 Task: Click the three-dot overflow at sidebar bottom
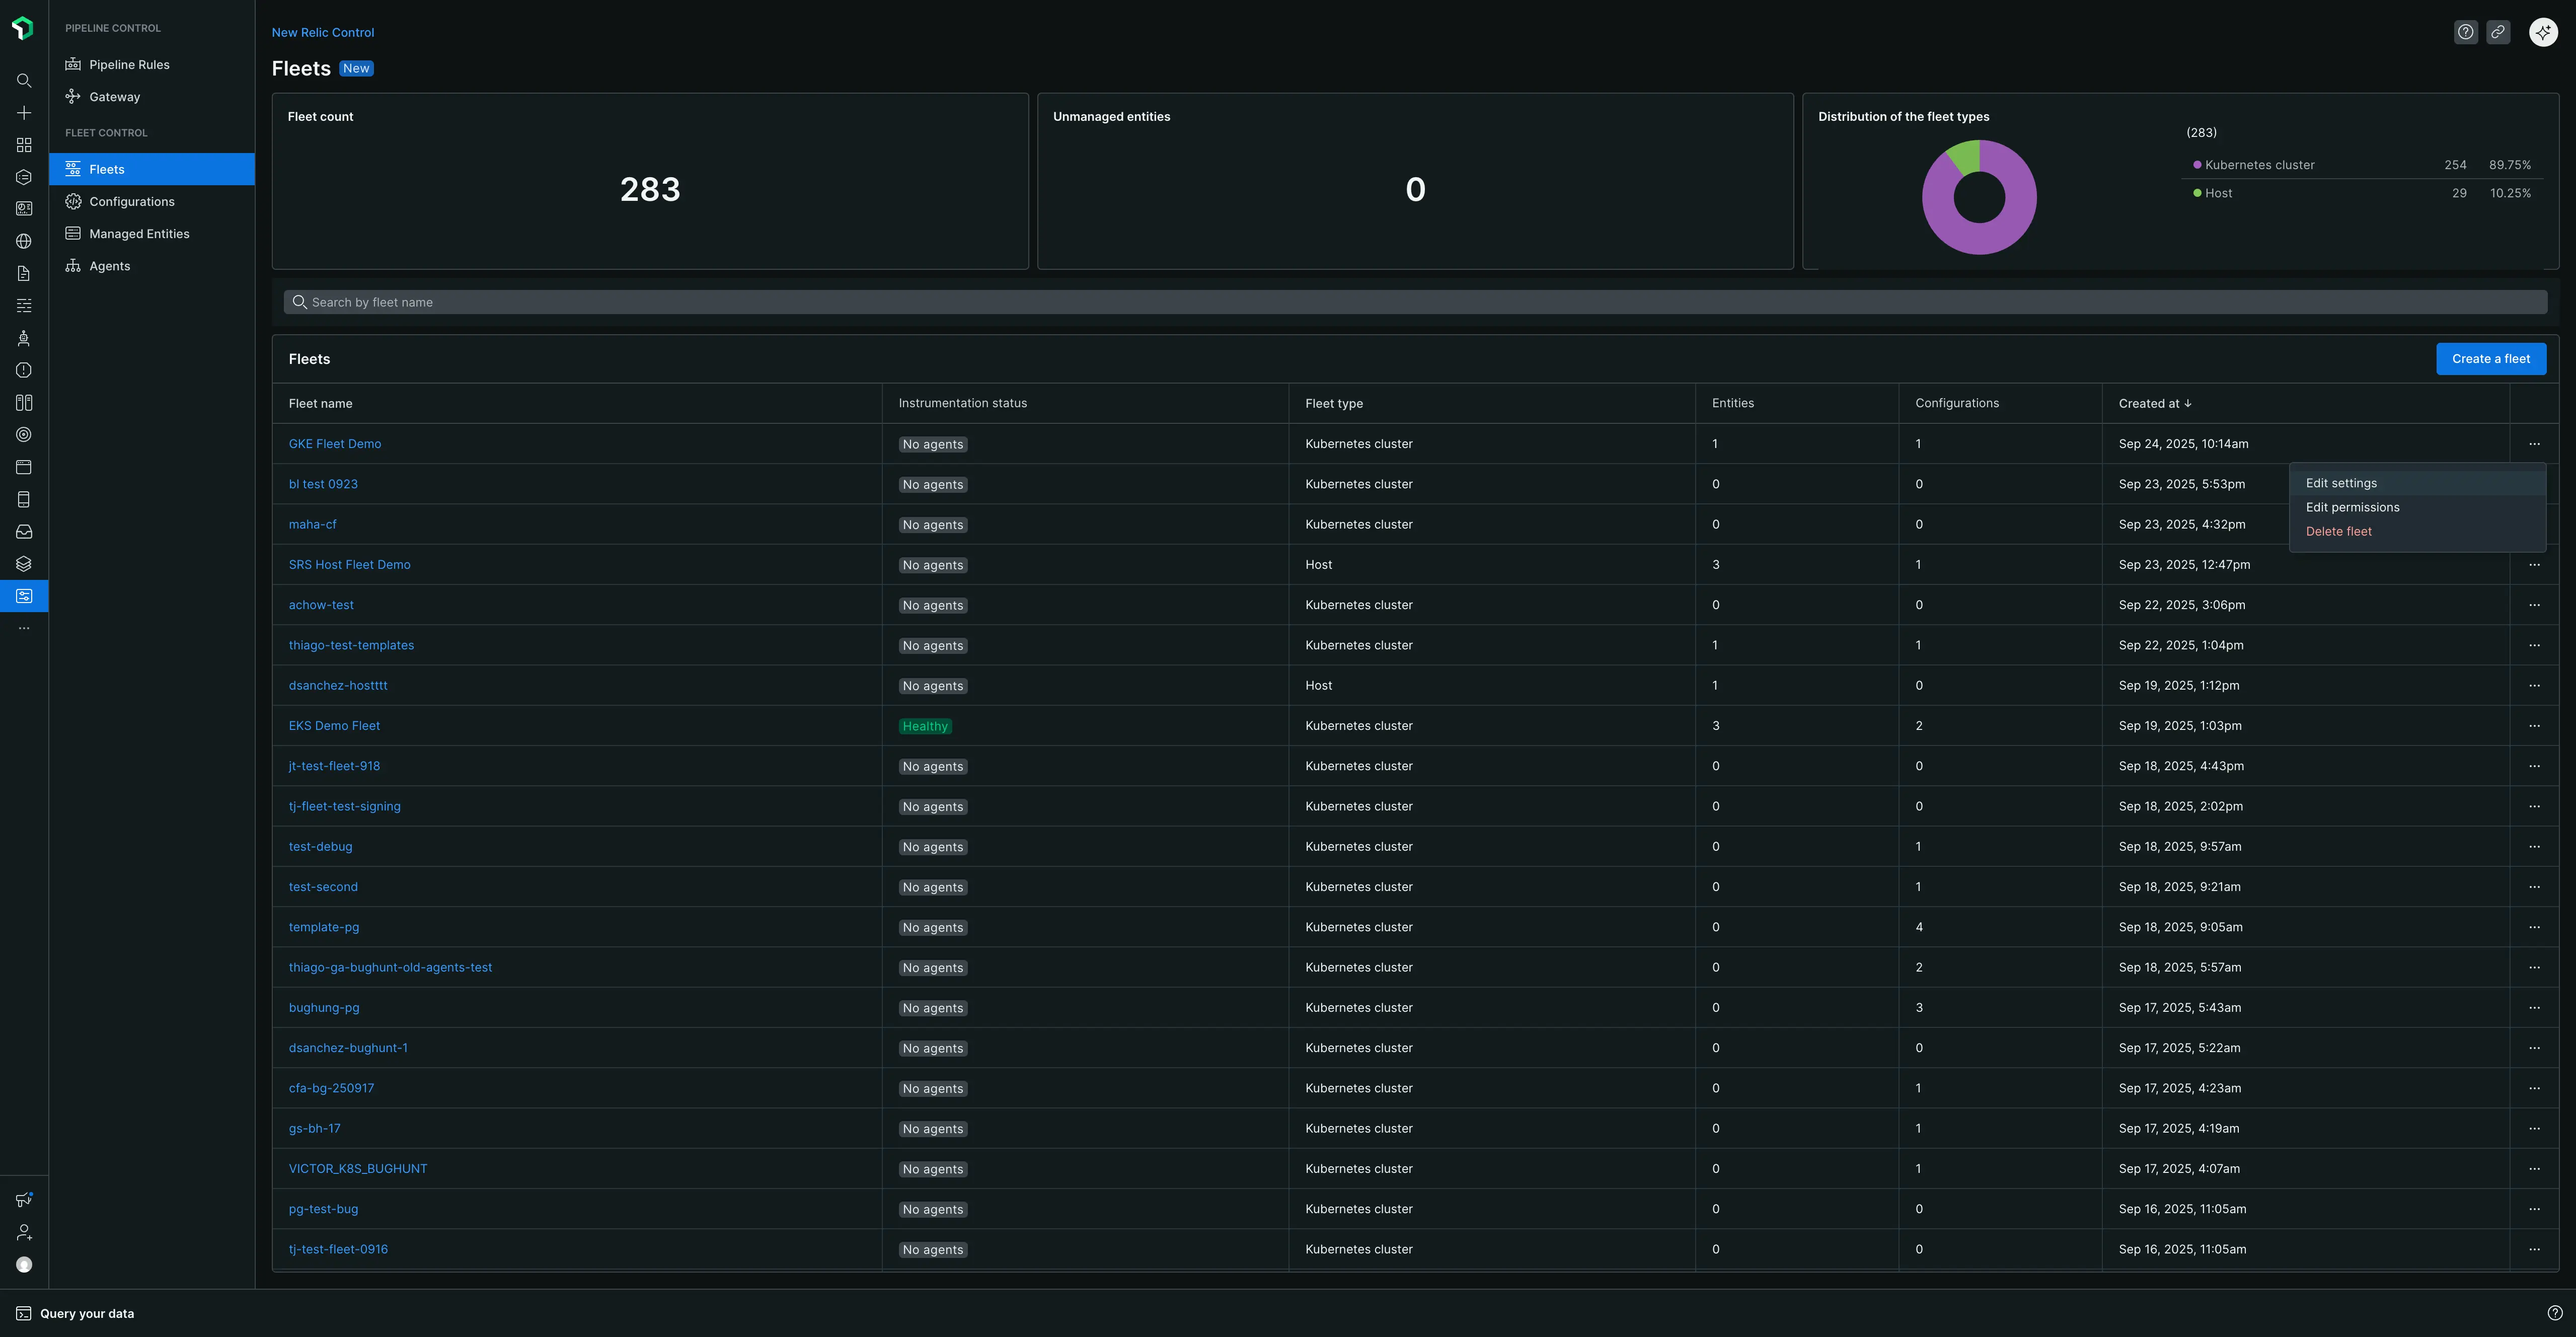[x=23, y=627]
